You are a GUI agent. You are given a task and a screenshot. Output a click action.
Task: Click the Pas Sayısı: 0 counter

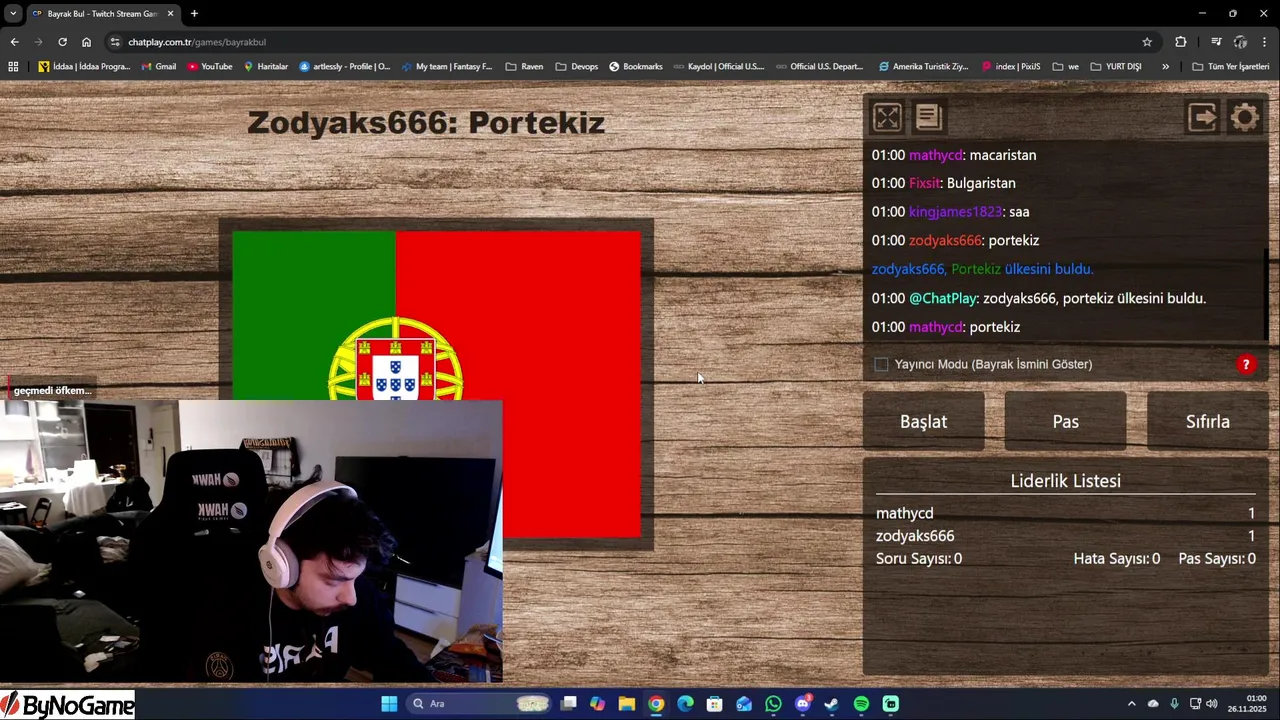coord(1217,558)
